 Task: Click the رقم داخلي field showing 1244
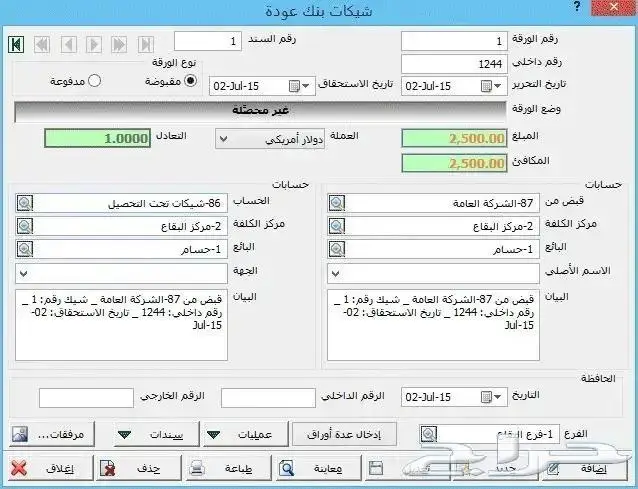point(454,64)
